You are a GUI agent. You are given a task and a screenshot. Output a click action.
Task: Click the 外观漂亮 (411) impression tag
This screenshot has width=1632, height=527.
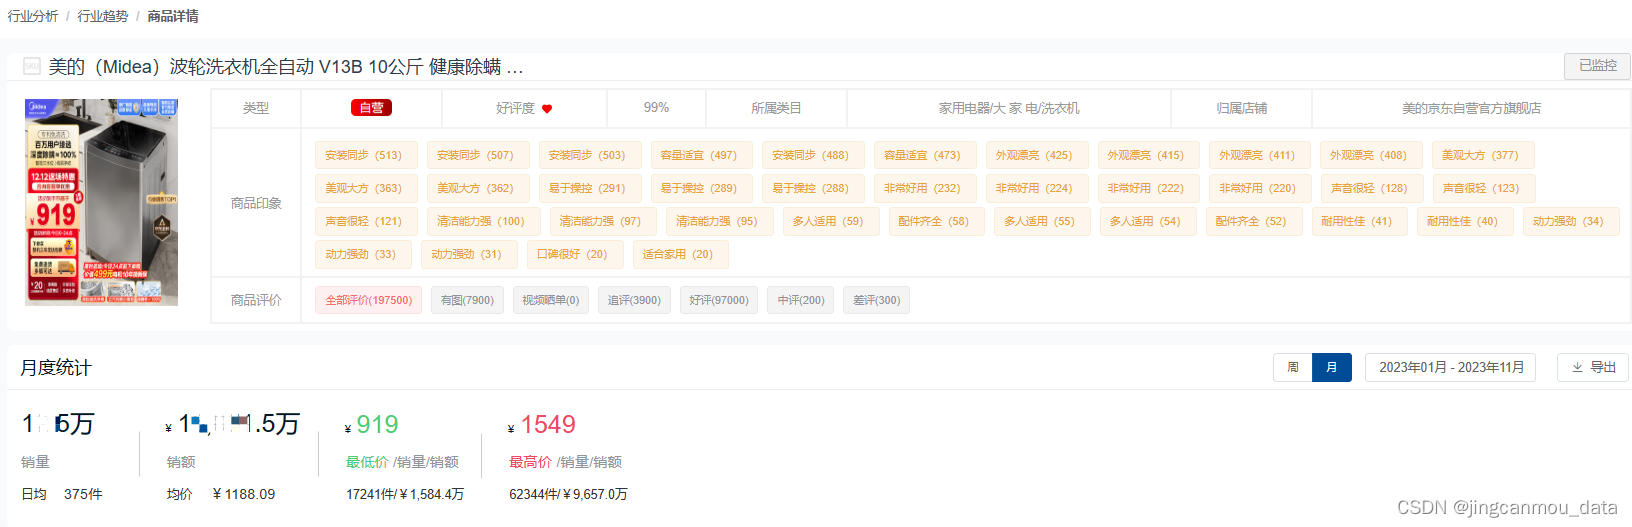click(1259, 155)
